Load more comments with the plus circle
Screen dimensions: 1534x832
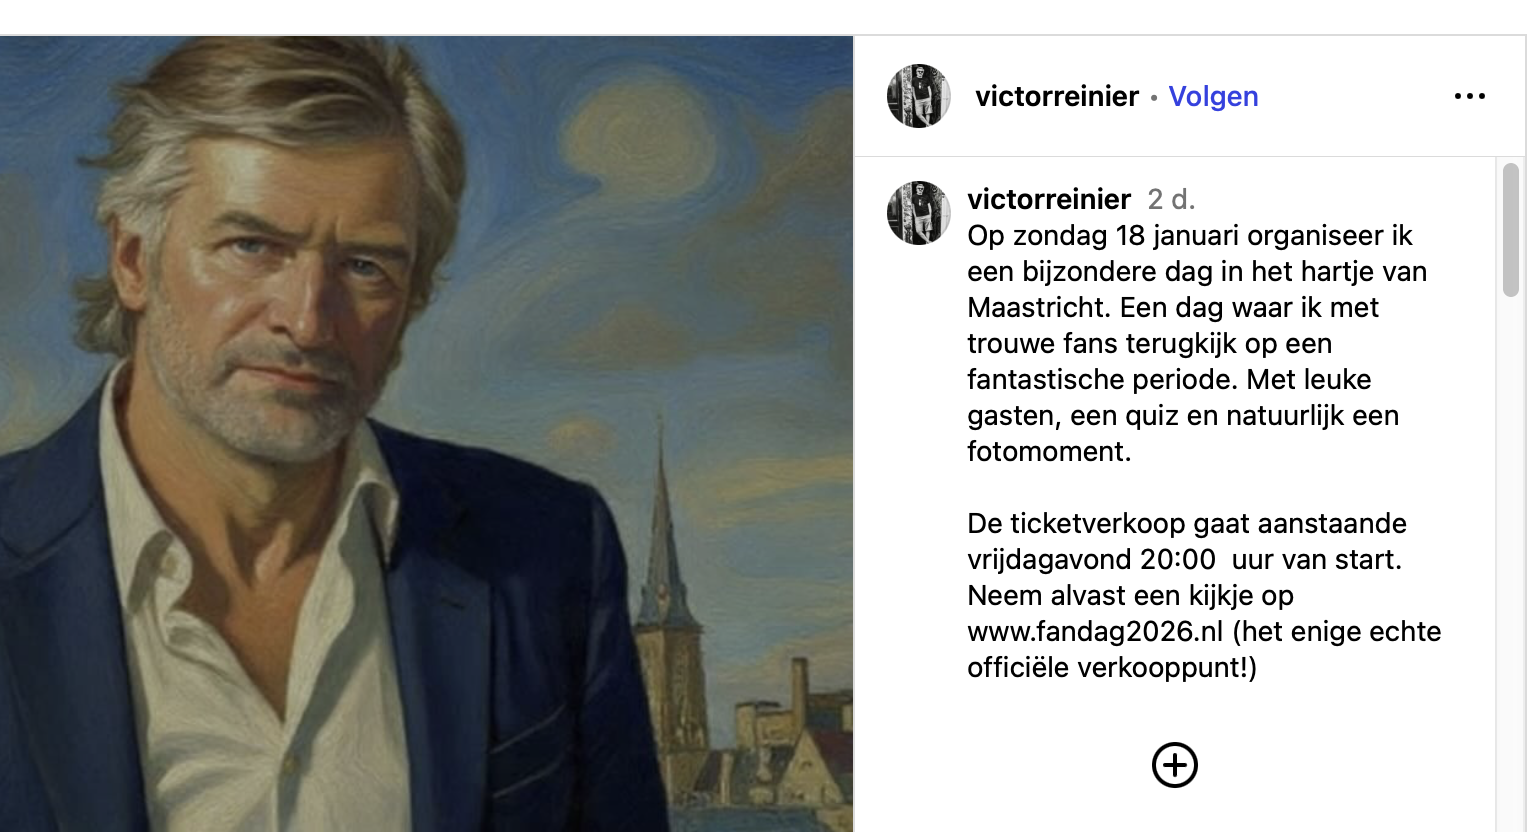1175,765
